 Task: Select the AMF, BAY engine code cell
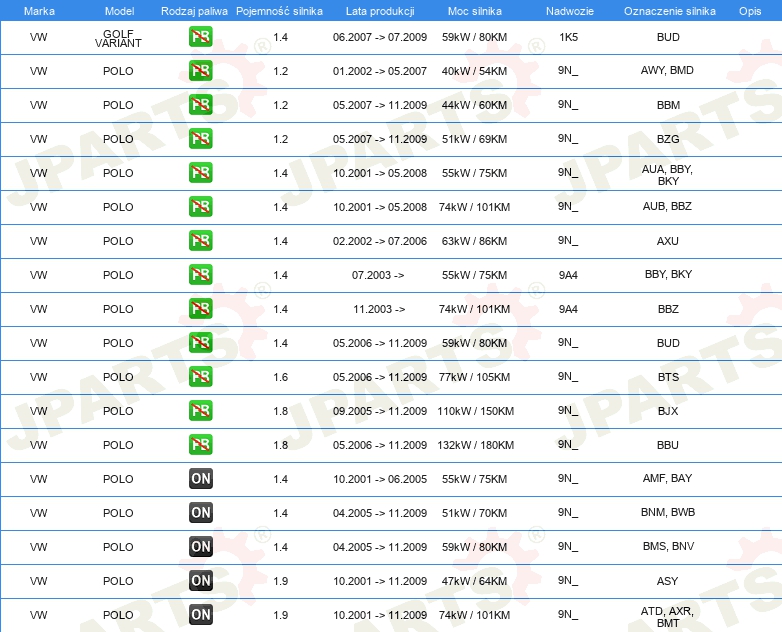667,478
